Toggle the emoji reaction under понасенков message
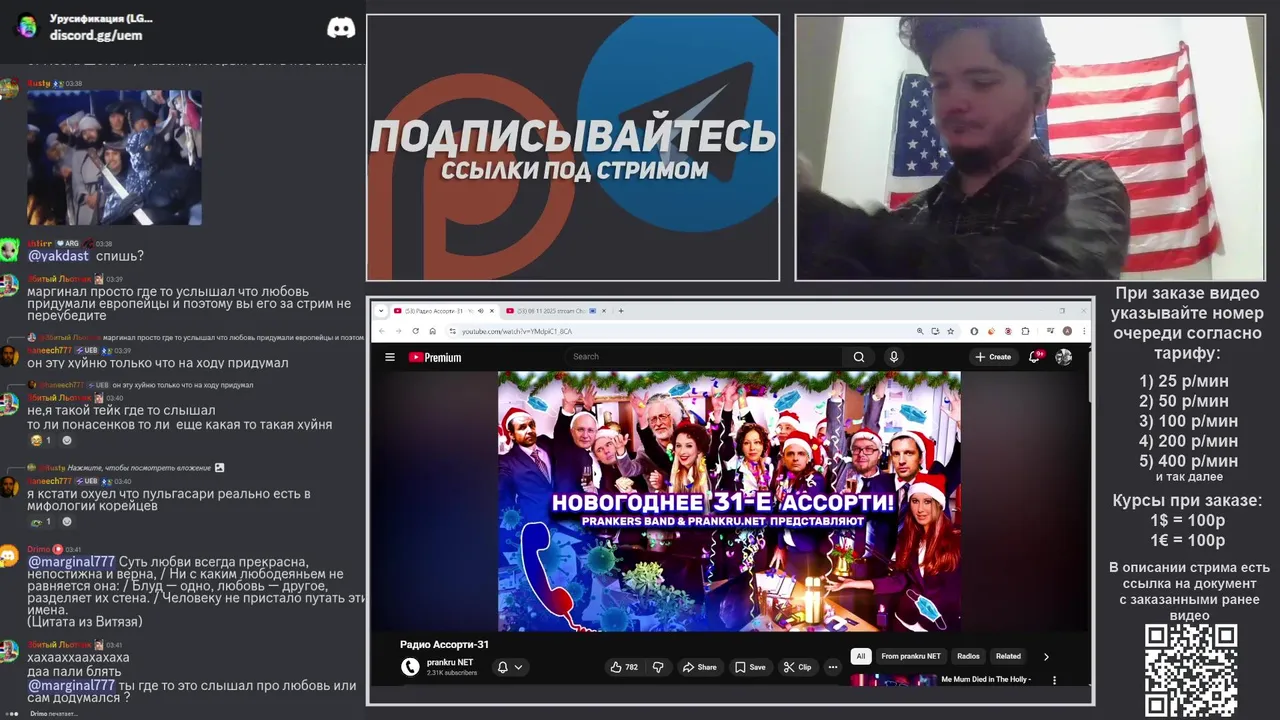The height and width of the screenshot is (720, 1280). (x=42, y=440)
